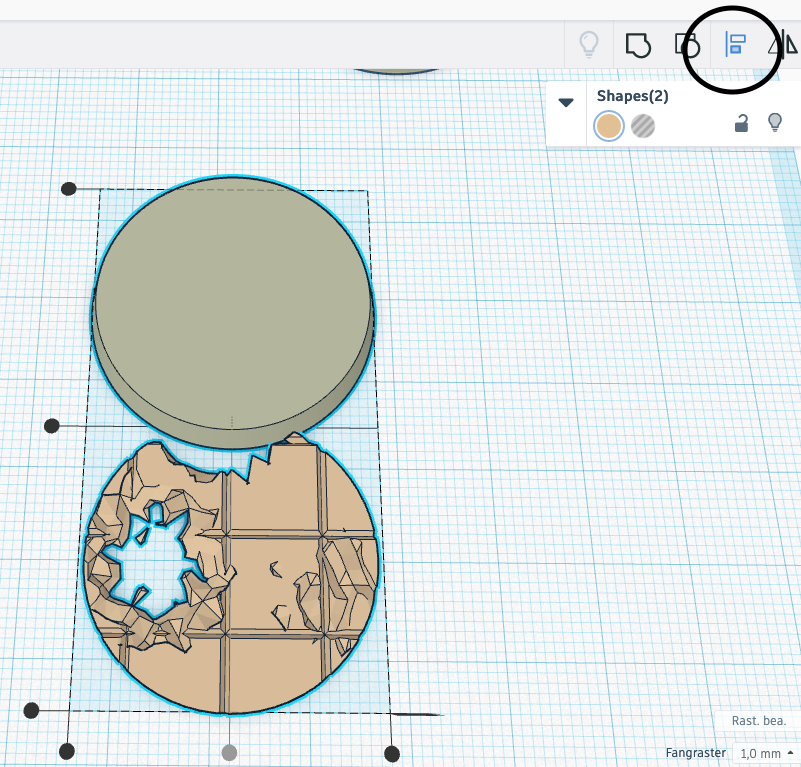Click the Rast. bea. button
The image size is (801, 767).
pos(758,720)
